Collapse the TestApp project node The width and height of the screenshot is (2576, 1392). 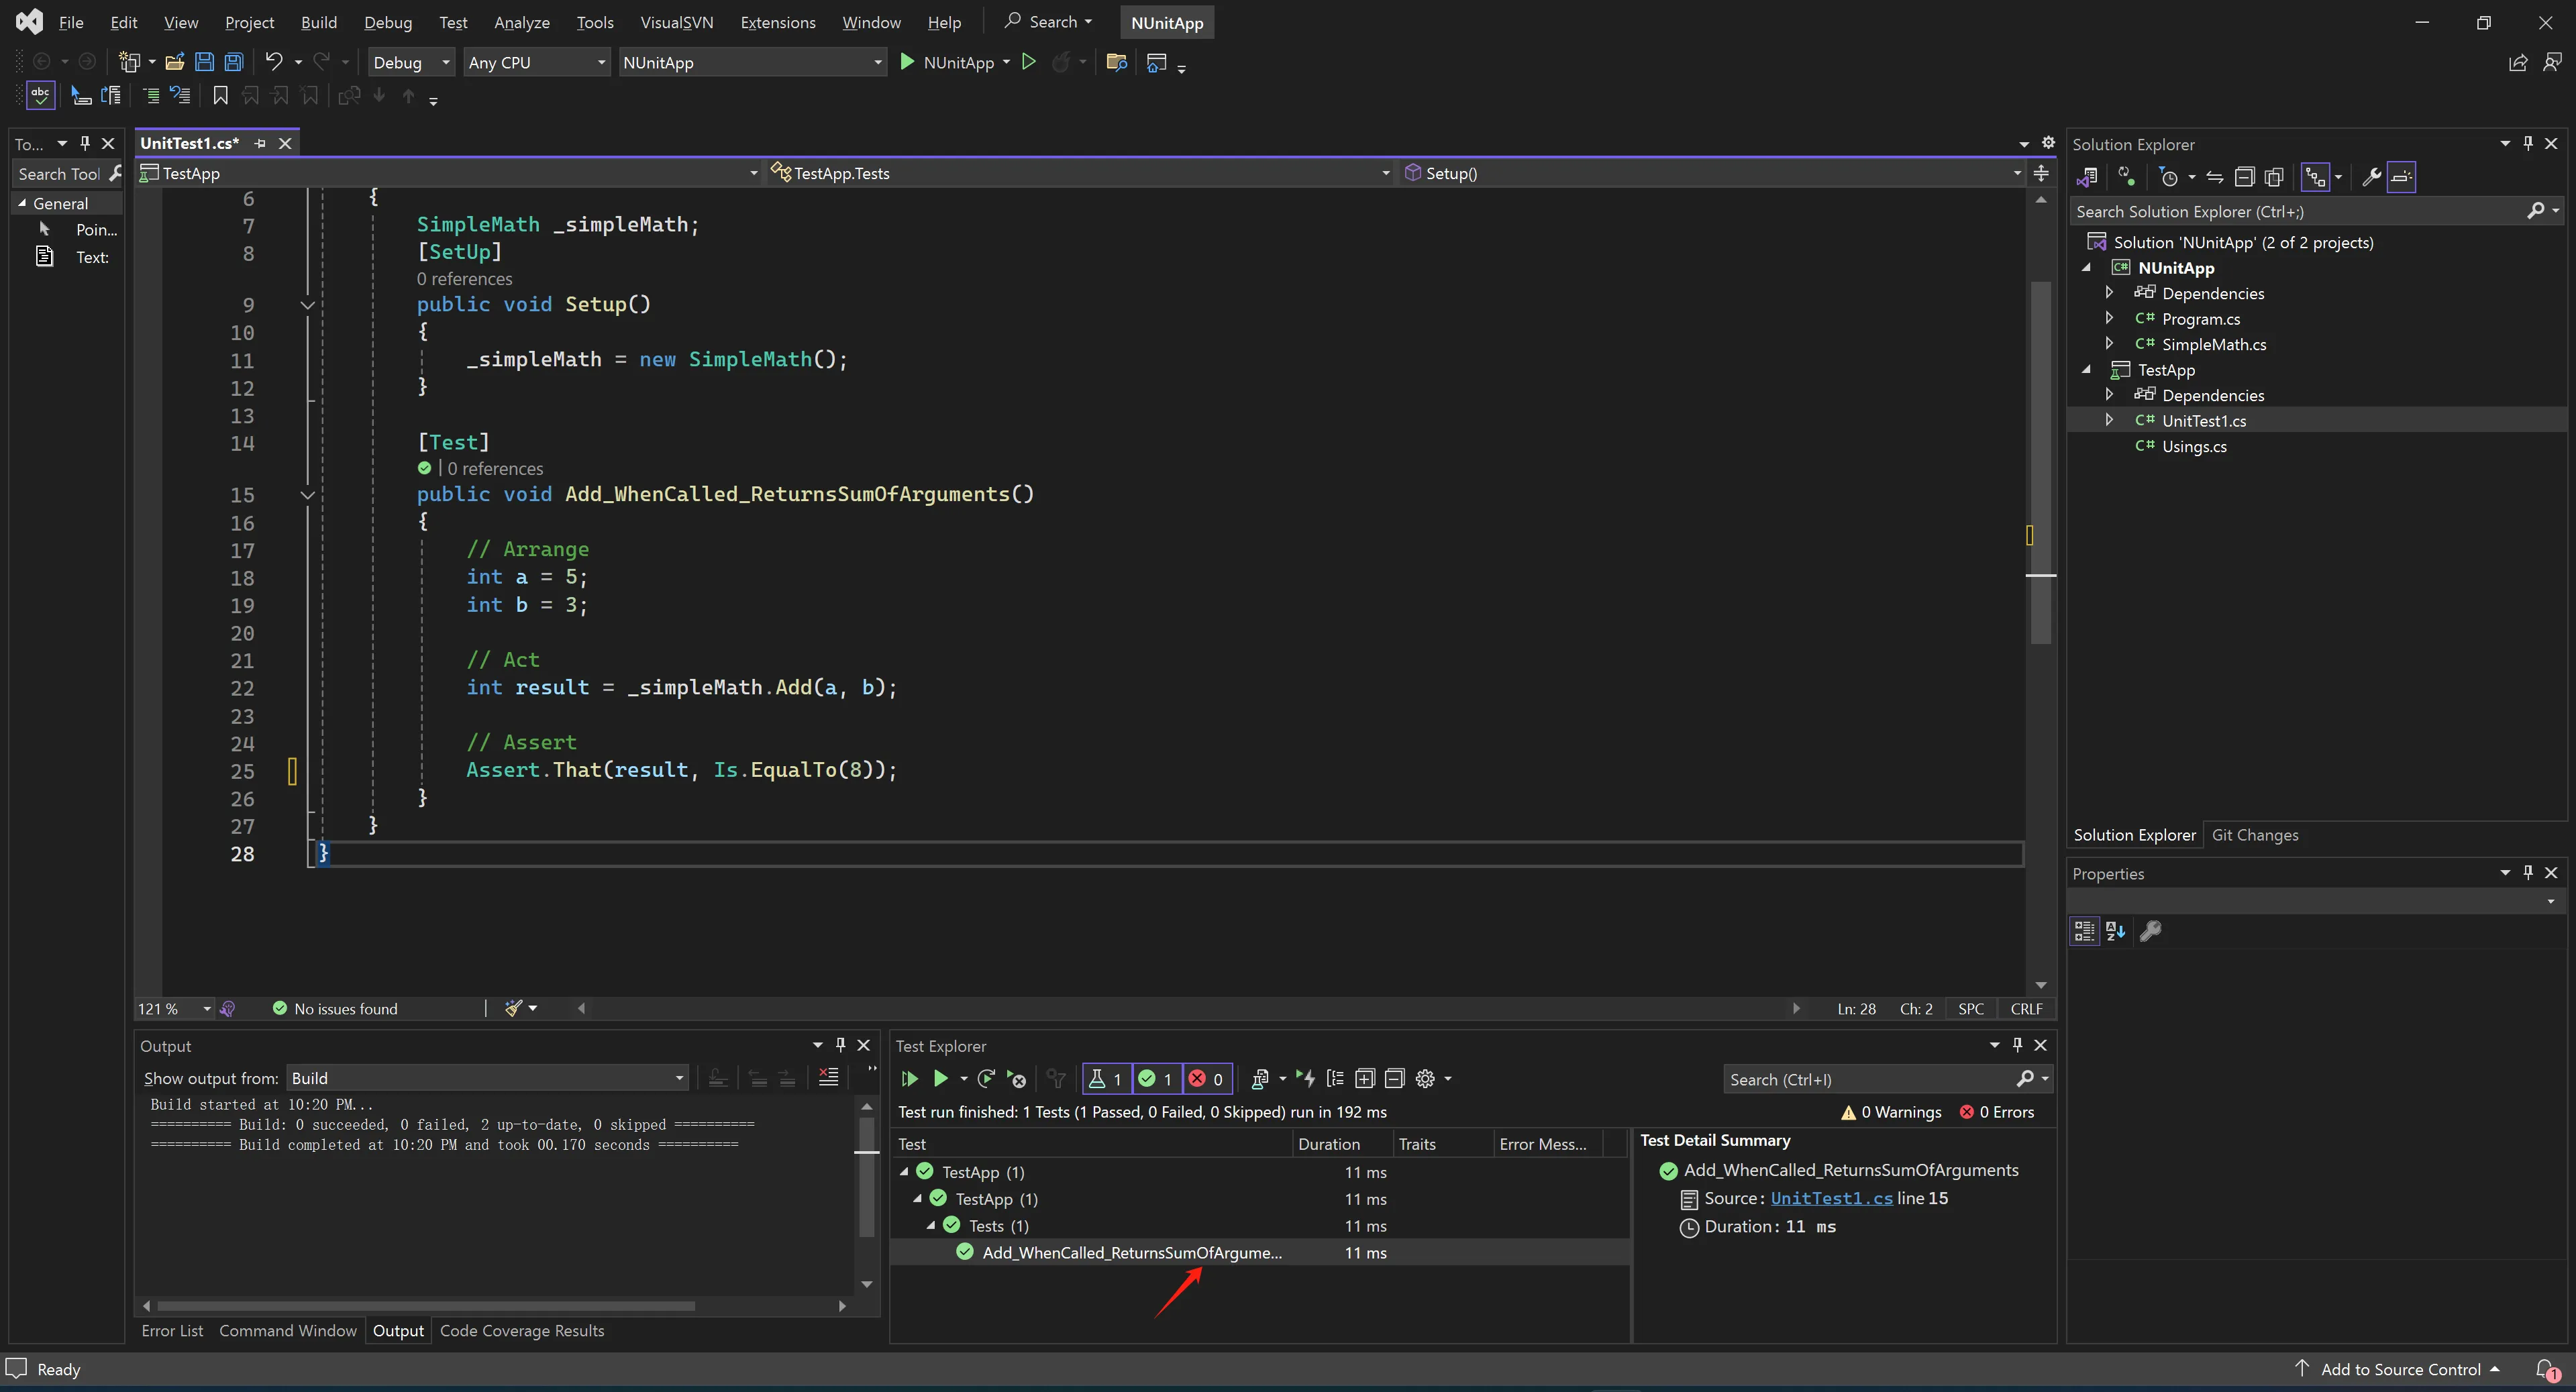(2087, 370)
